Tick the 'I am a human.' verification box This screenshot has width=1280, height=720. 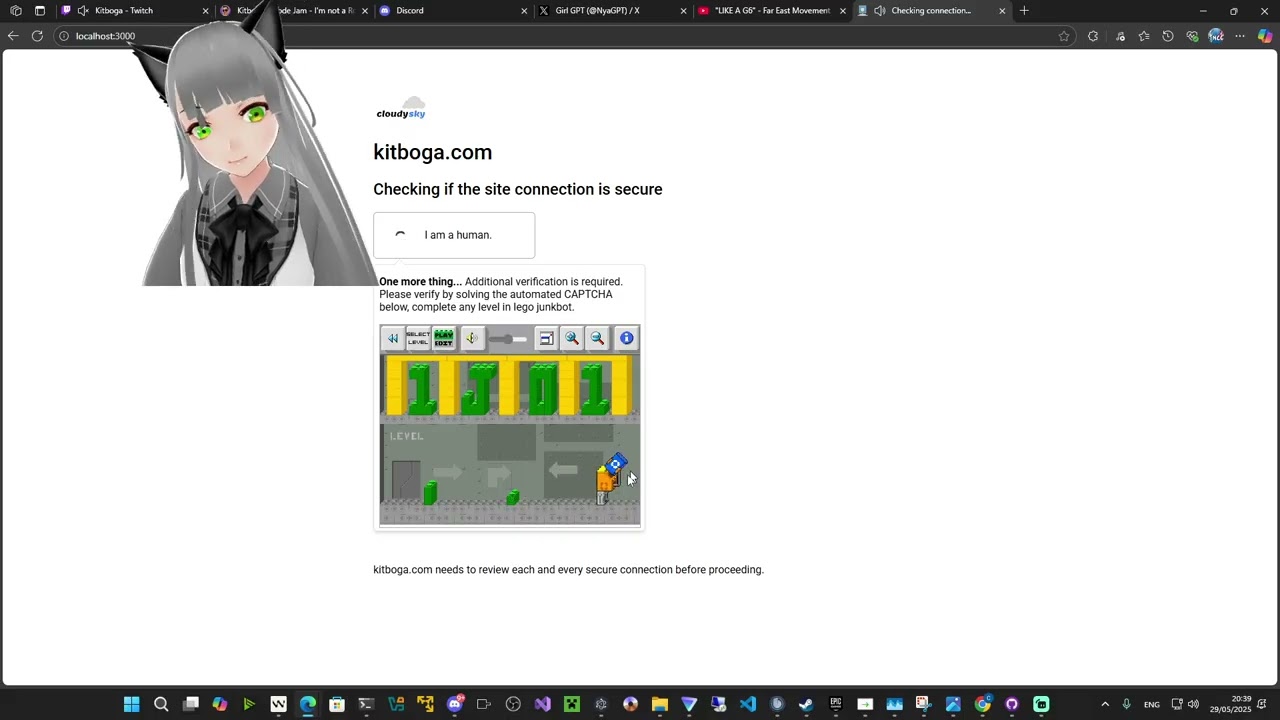400,235
